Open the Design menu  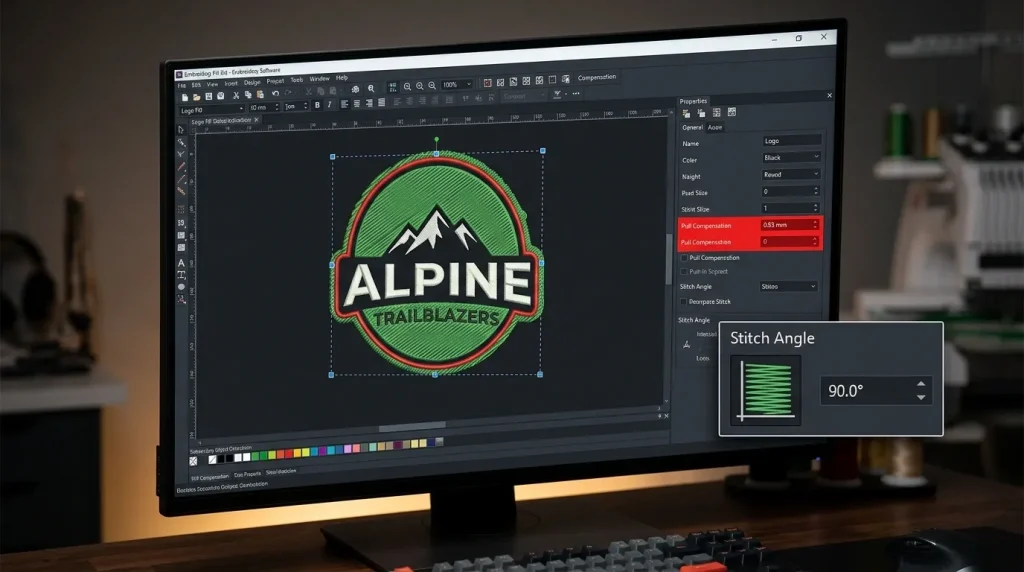click(252, 82)
